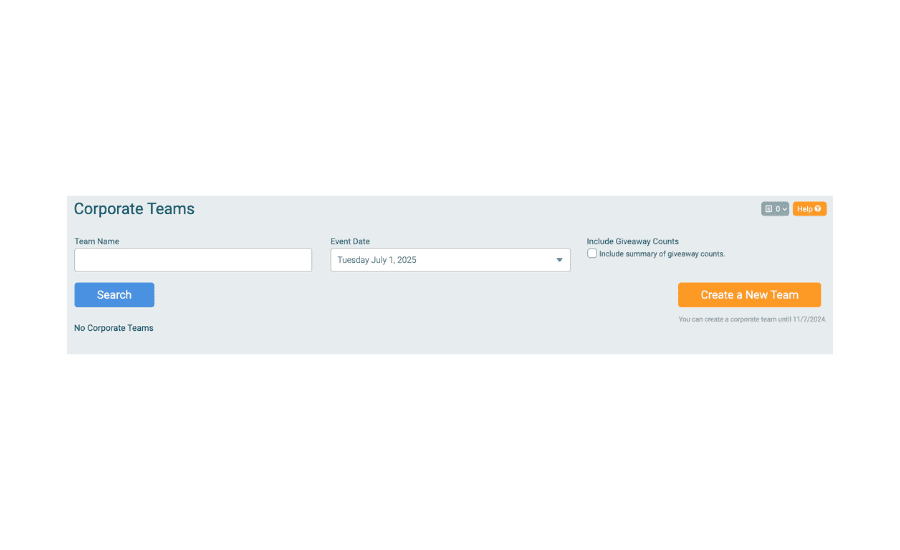The width and height of the screenshot is (900, 550).
Task: Open the gray 0 counter dropdown
Action: [775, 209]
